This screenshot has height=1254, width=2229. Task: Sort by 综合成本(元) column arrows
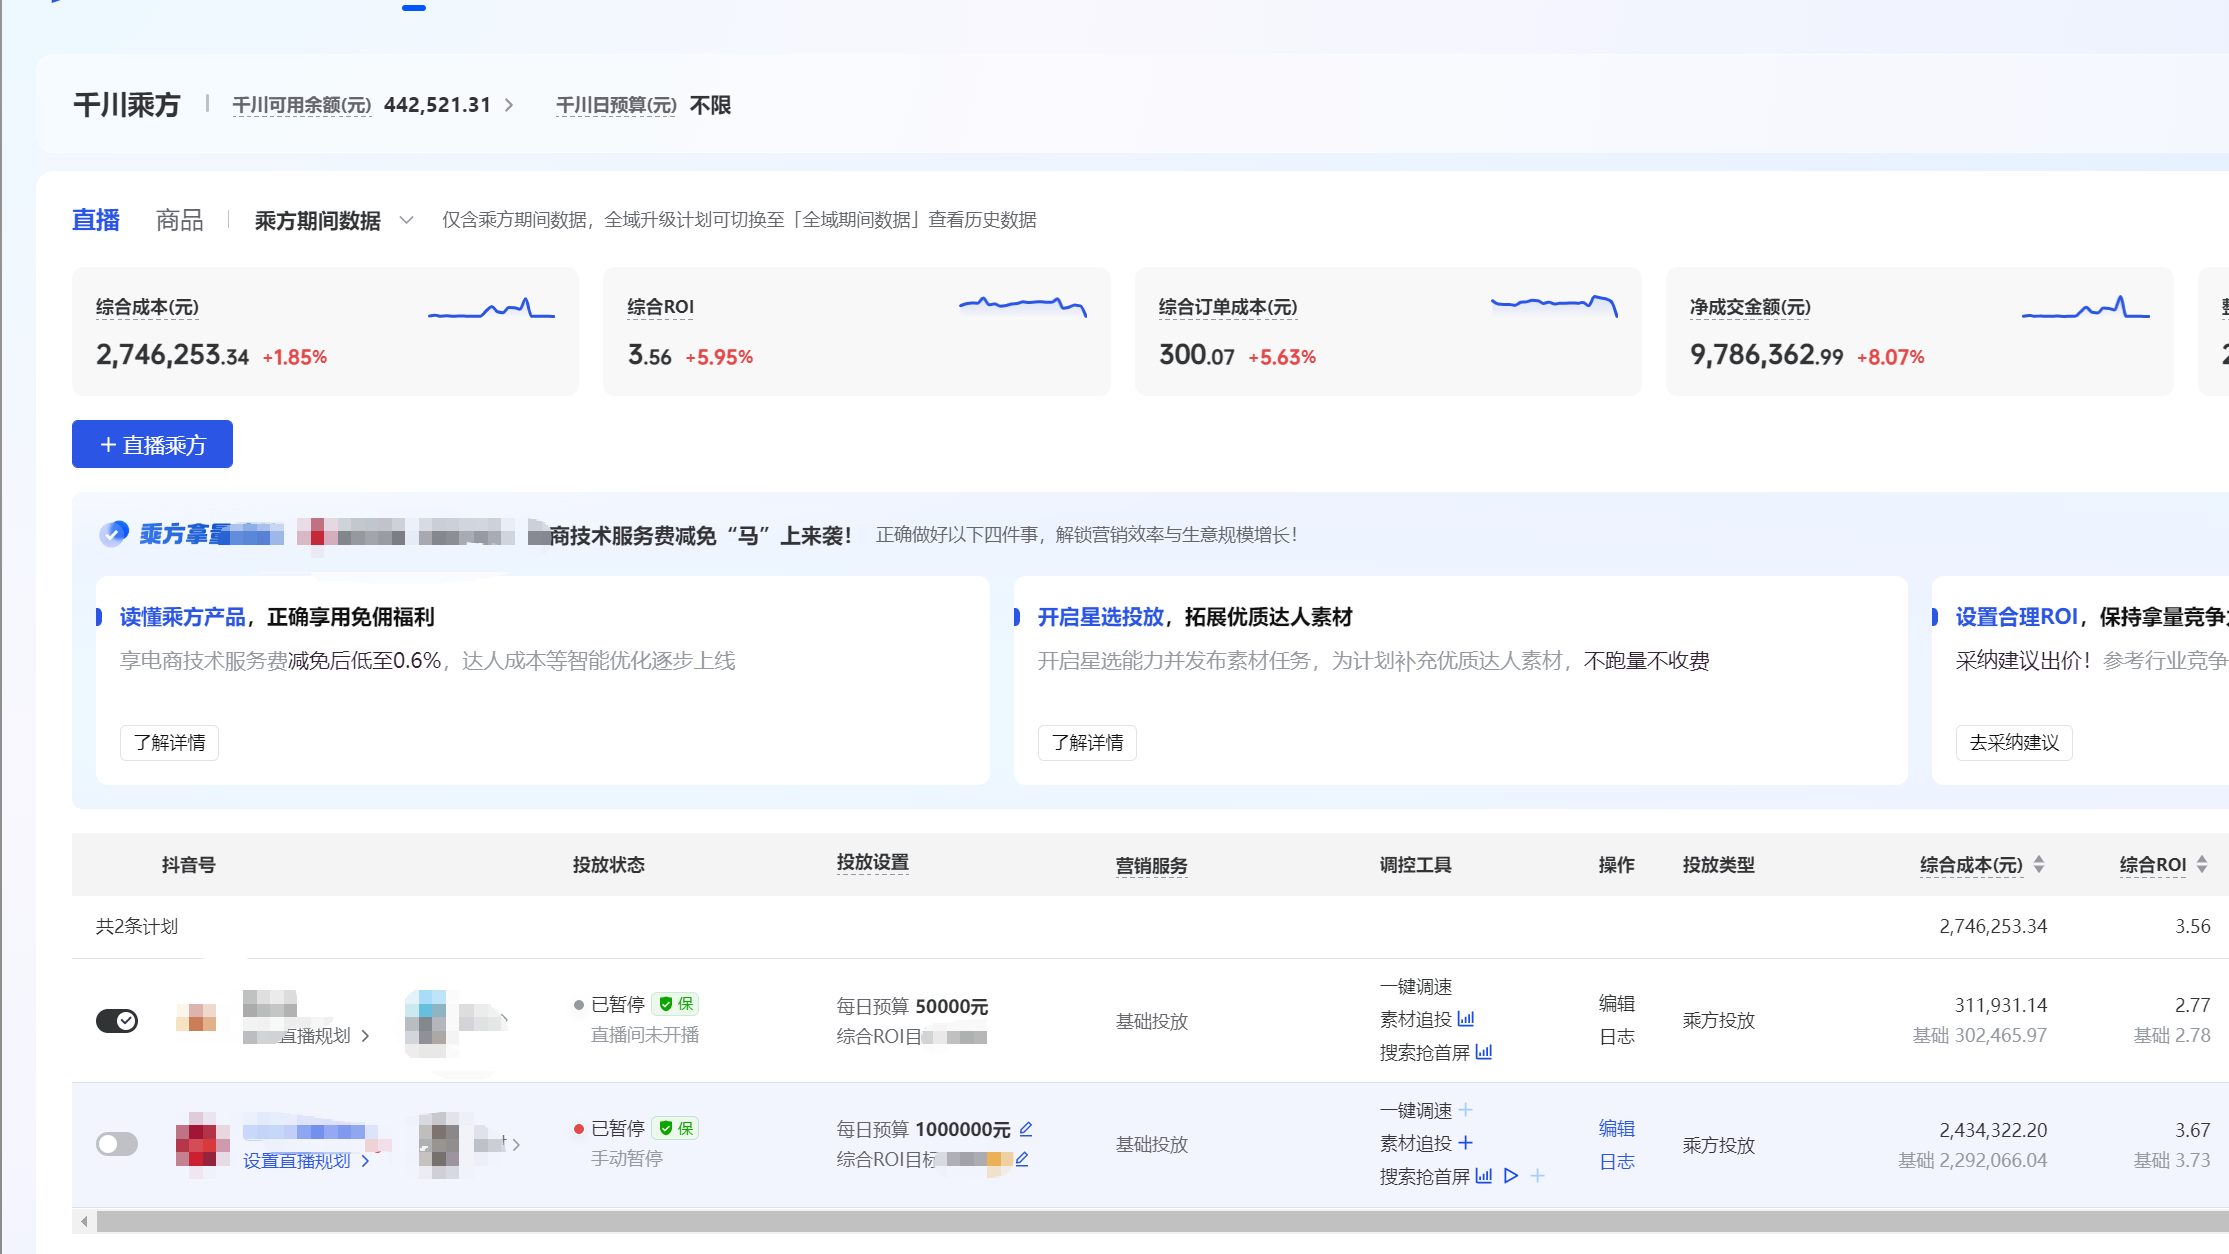pyautogui.click(x=2039, y=865)
